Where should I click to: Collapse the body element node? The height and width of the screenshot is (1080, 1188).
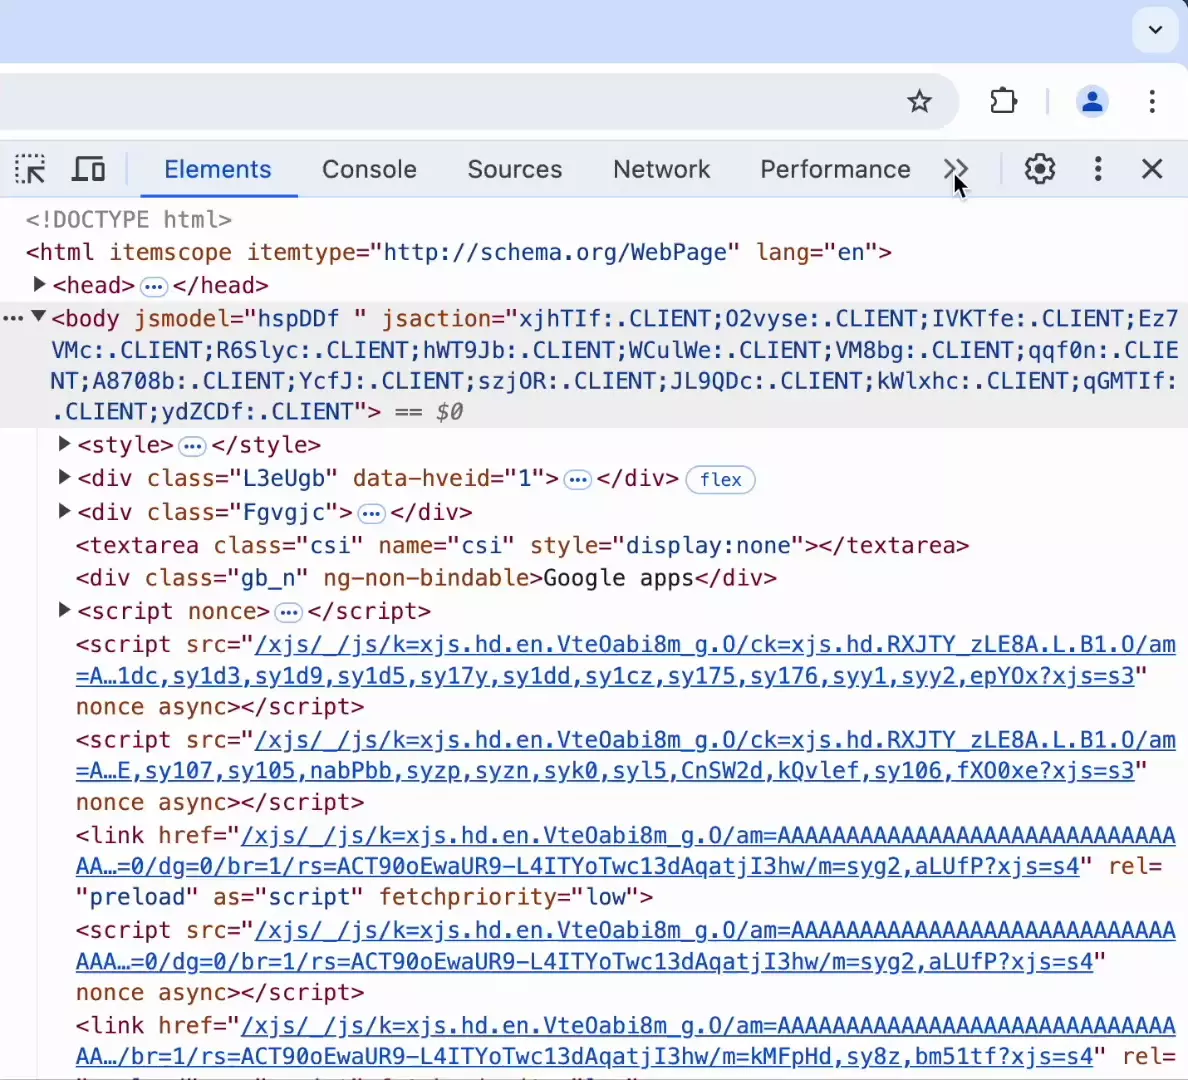(38, 317)
